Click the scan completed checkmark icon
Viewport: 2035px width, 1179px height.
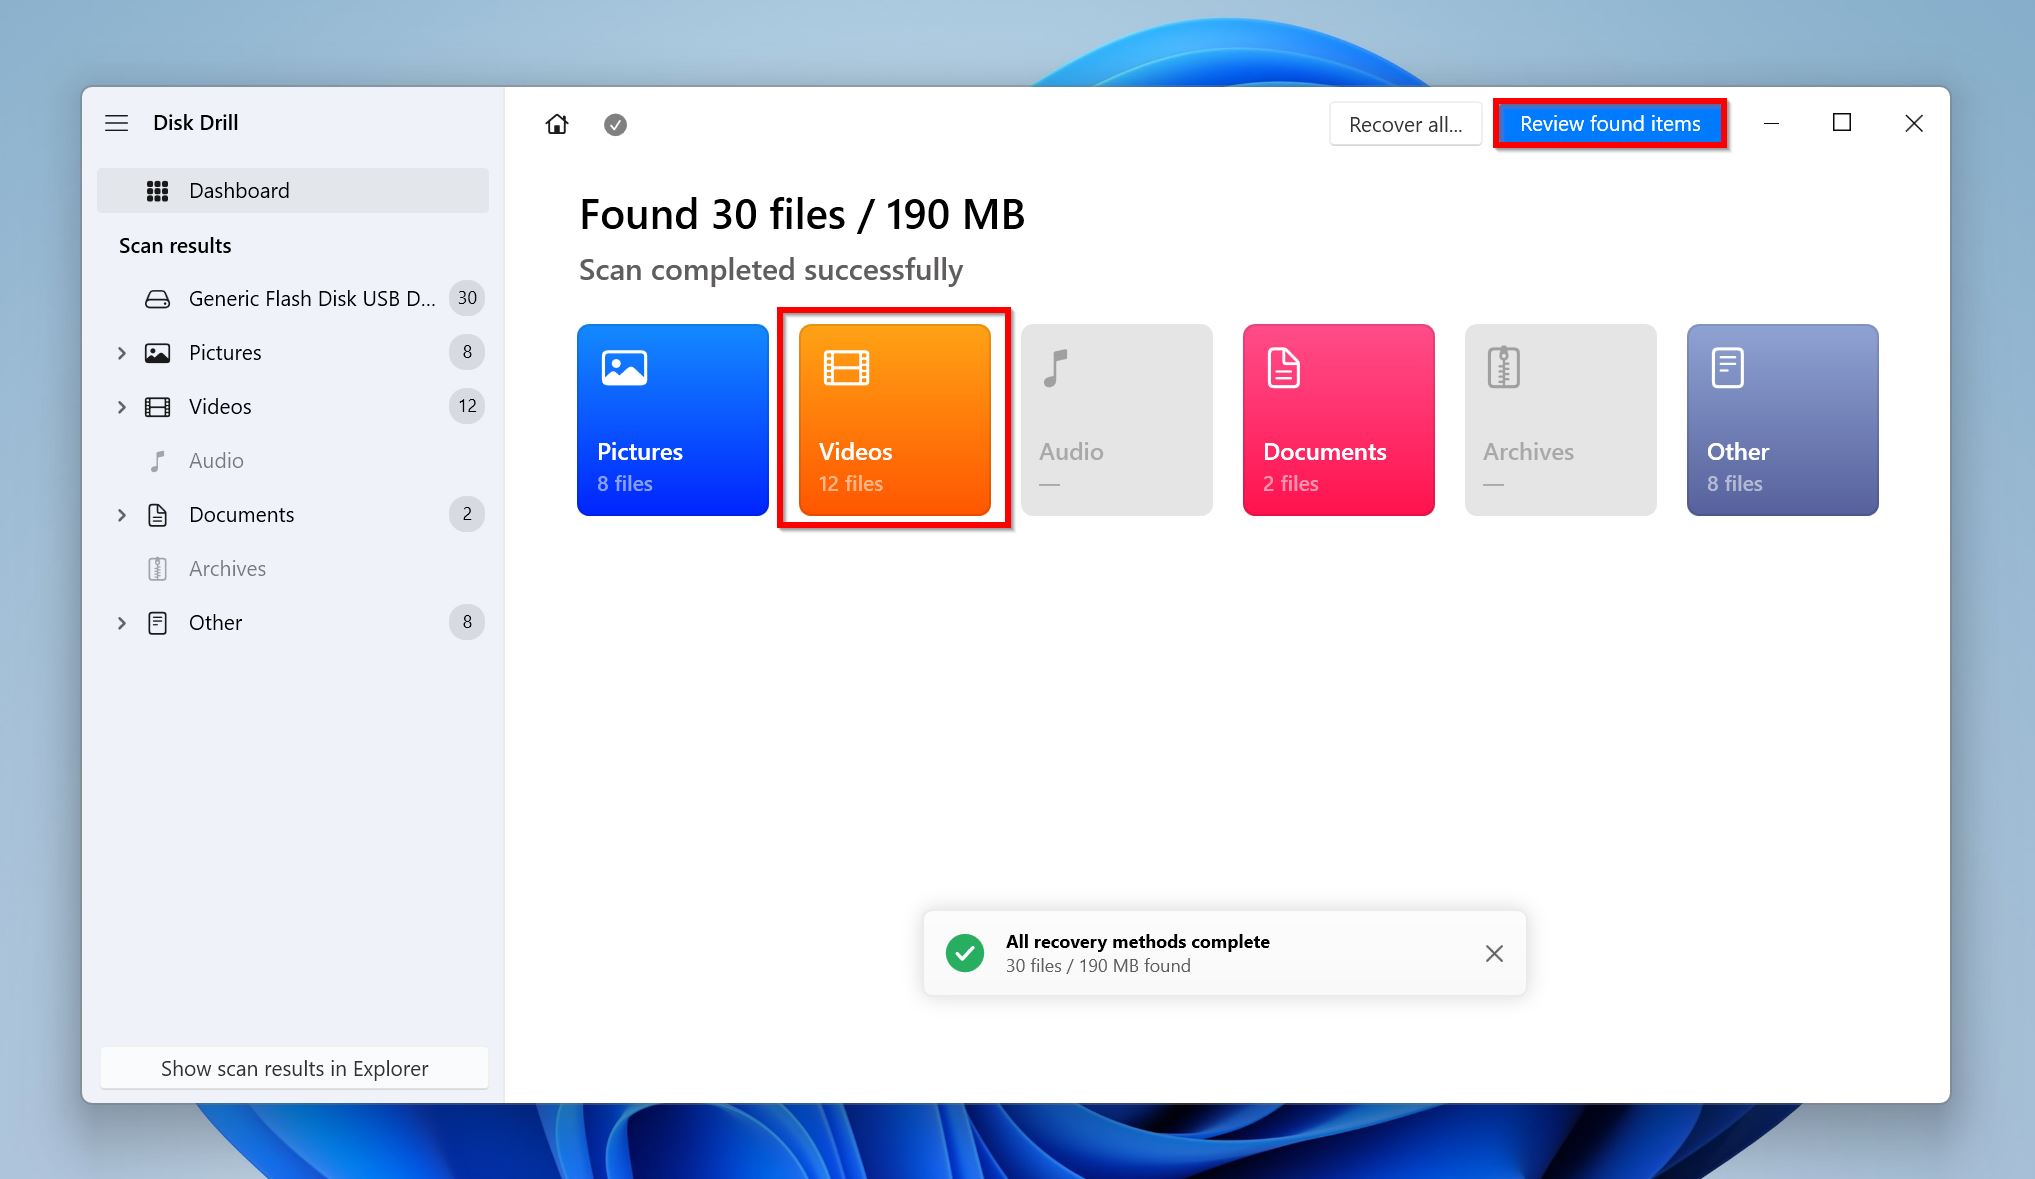(x=615, y=122)
